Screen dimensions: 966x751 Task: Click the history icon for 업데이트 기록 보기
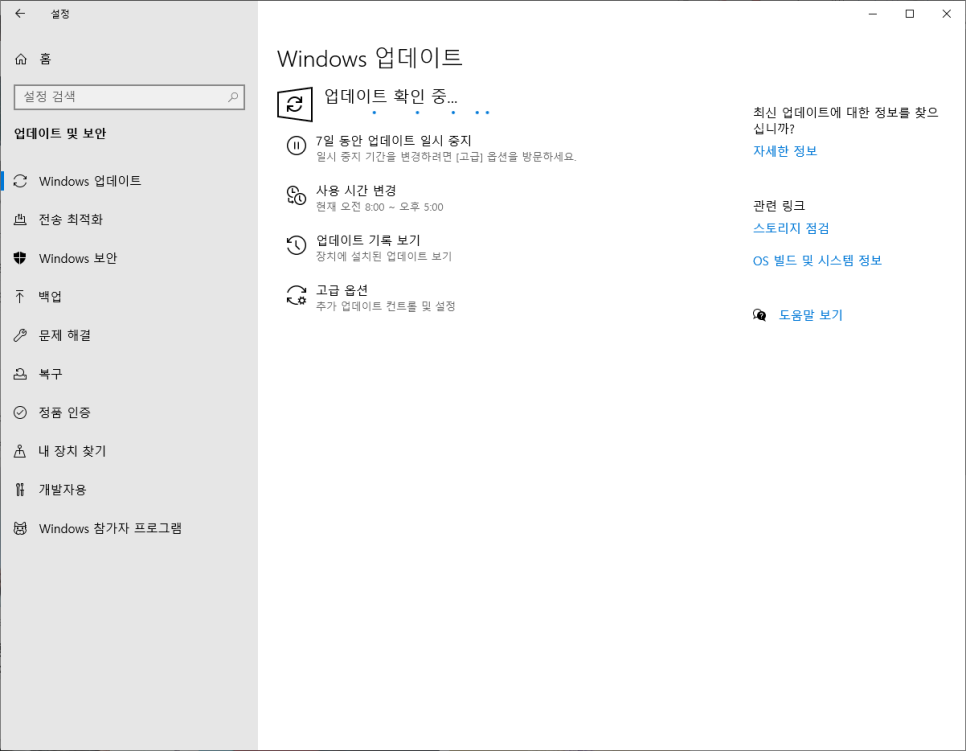click(296, 245)
